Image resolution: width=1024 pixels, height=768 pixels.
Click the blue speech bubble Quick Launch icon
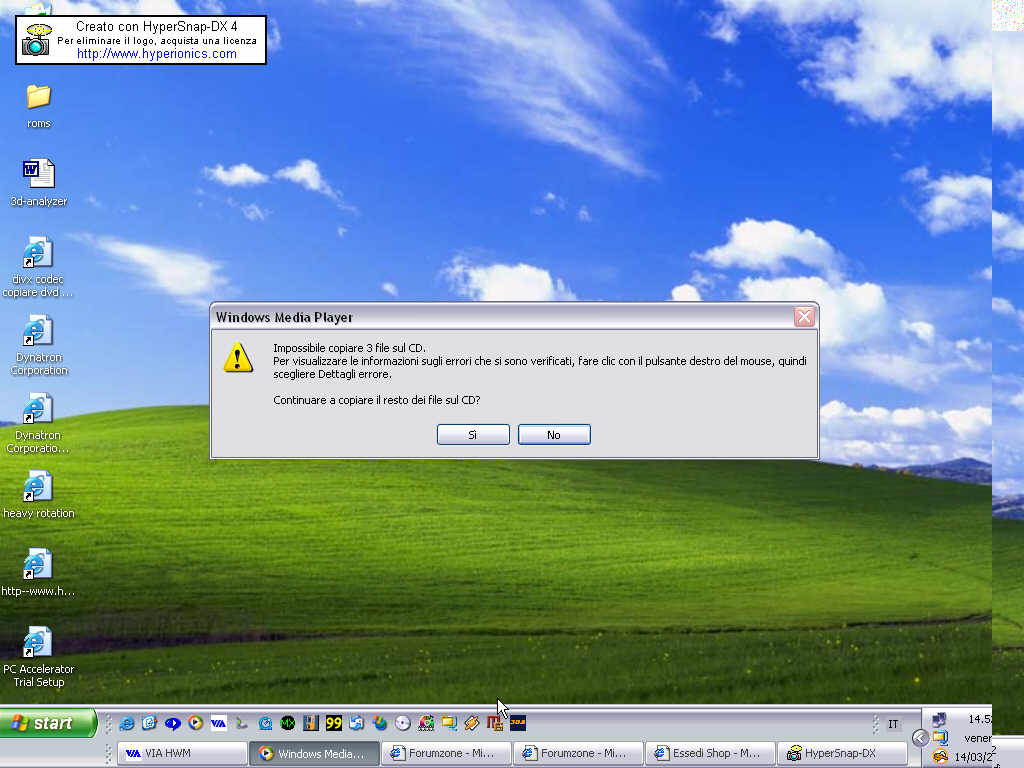pos(172,723)
